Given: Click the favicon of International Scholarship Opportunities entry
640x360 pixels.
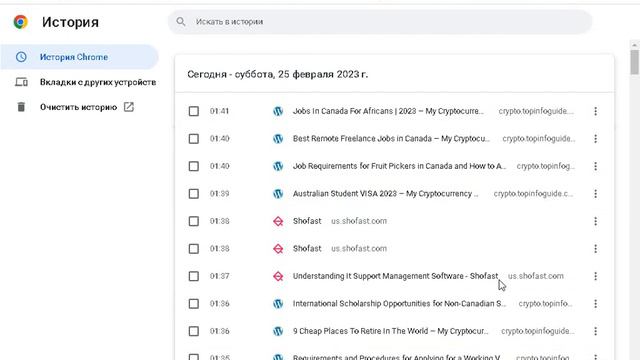Looking at the screenshot, I should coord(278,304).
